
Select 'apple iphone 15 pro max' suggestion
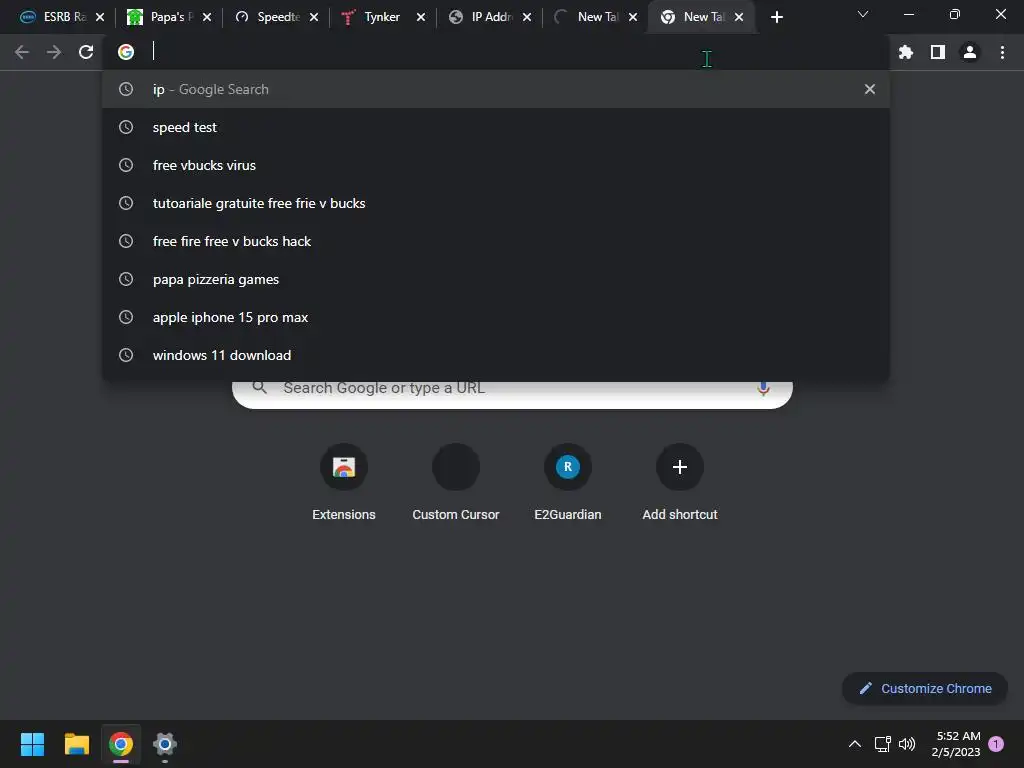[x=495, y=317]
